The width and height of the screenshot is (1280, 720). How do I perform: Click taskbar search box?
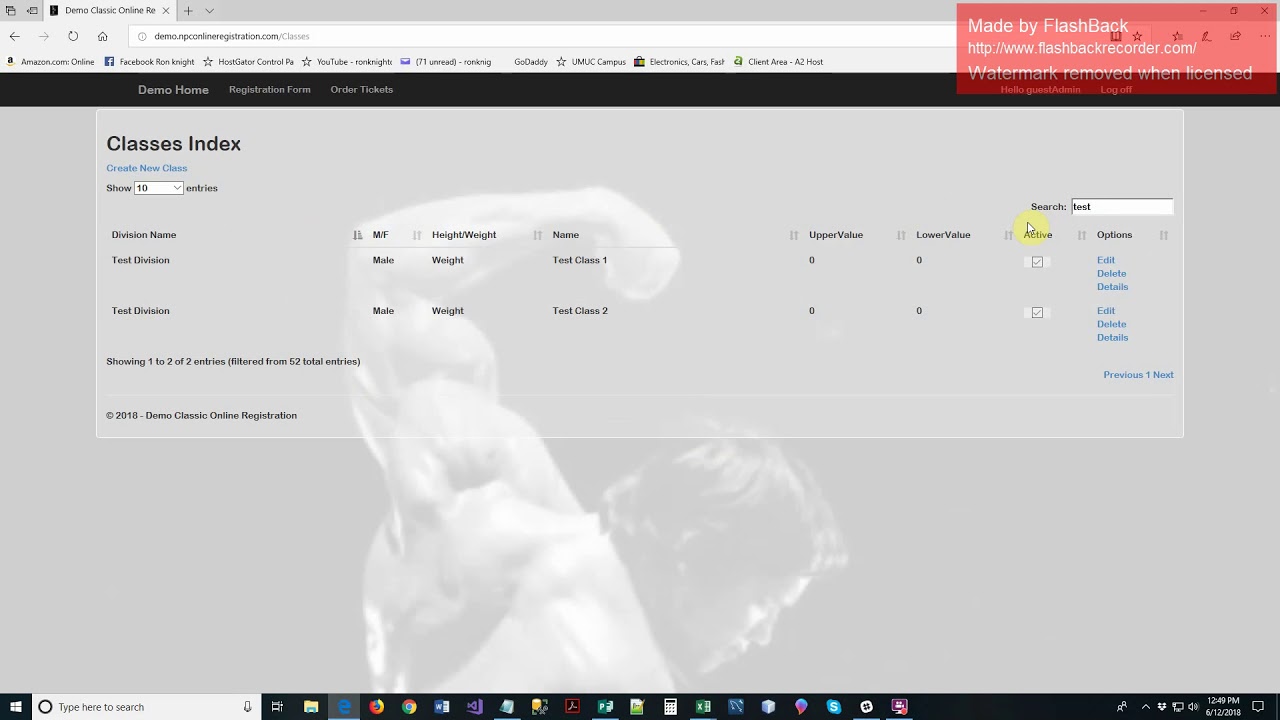click(x=147, y=707)
